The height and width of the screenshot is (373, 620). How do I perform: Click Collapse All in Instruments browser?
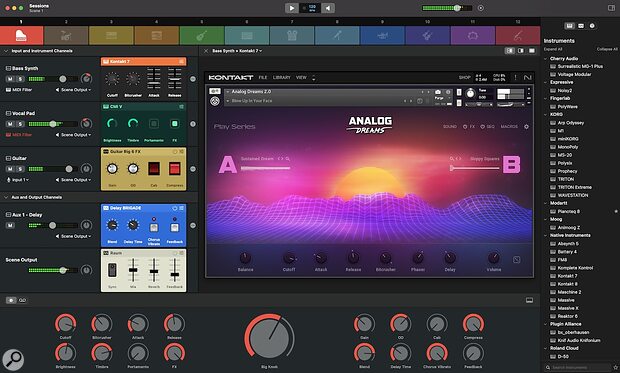click(x=607, y=49)
